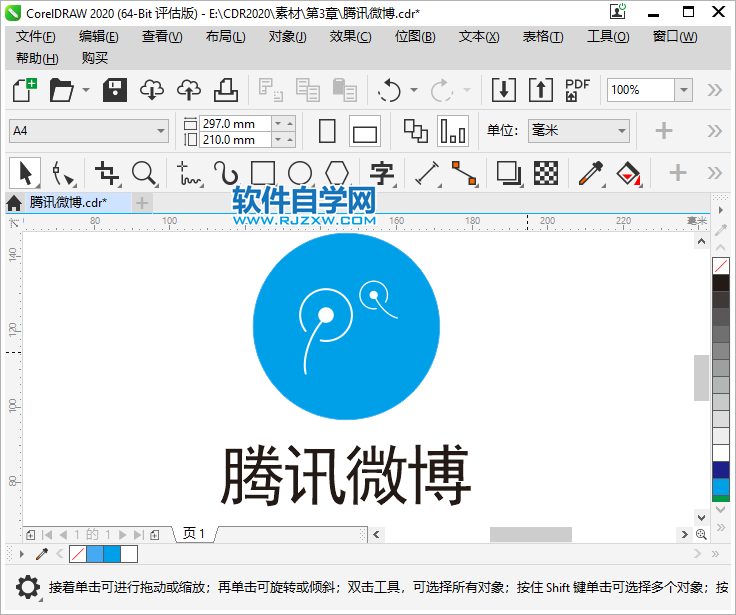The width and height of the screenshot is (736, 615).
Task: Select the Artistic Media tool
Action: click(x=226, y=173)
